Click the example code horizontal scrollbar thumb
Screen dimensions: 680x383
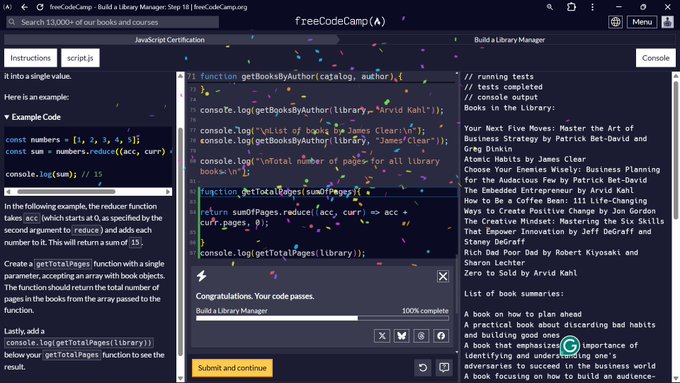click(66, 191)
